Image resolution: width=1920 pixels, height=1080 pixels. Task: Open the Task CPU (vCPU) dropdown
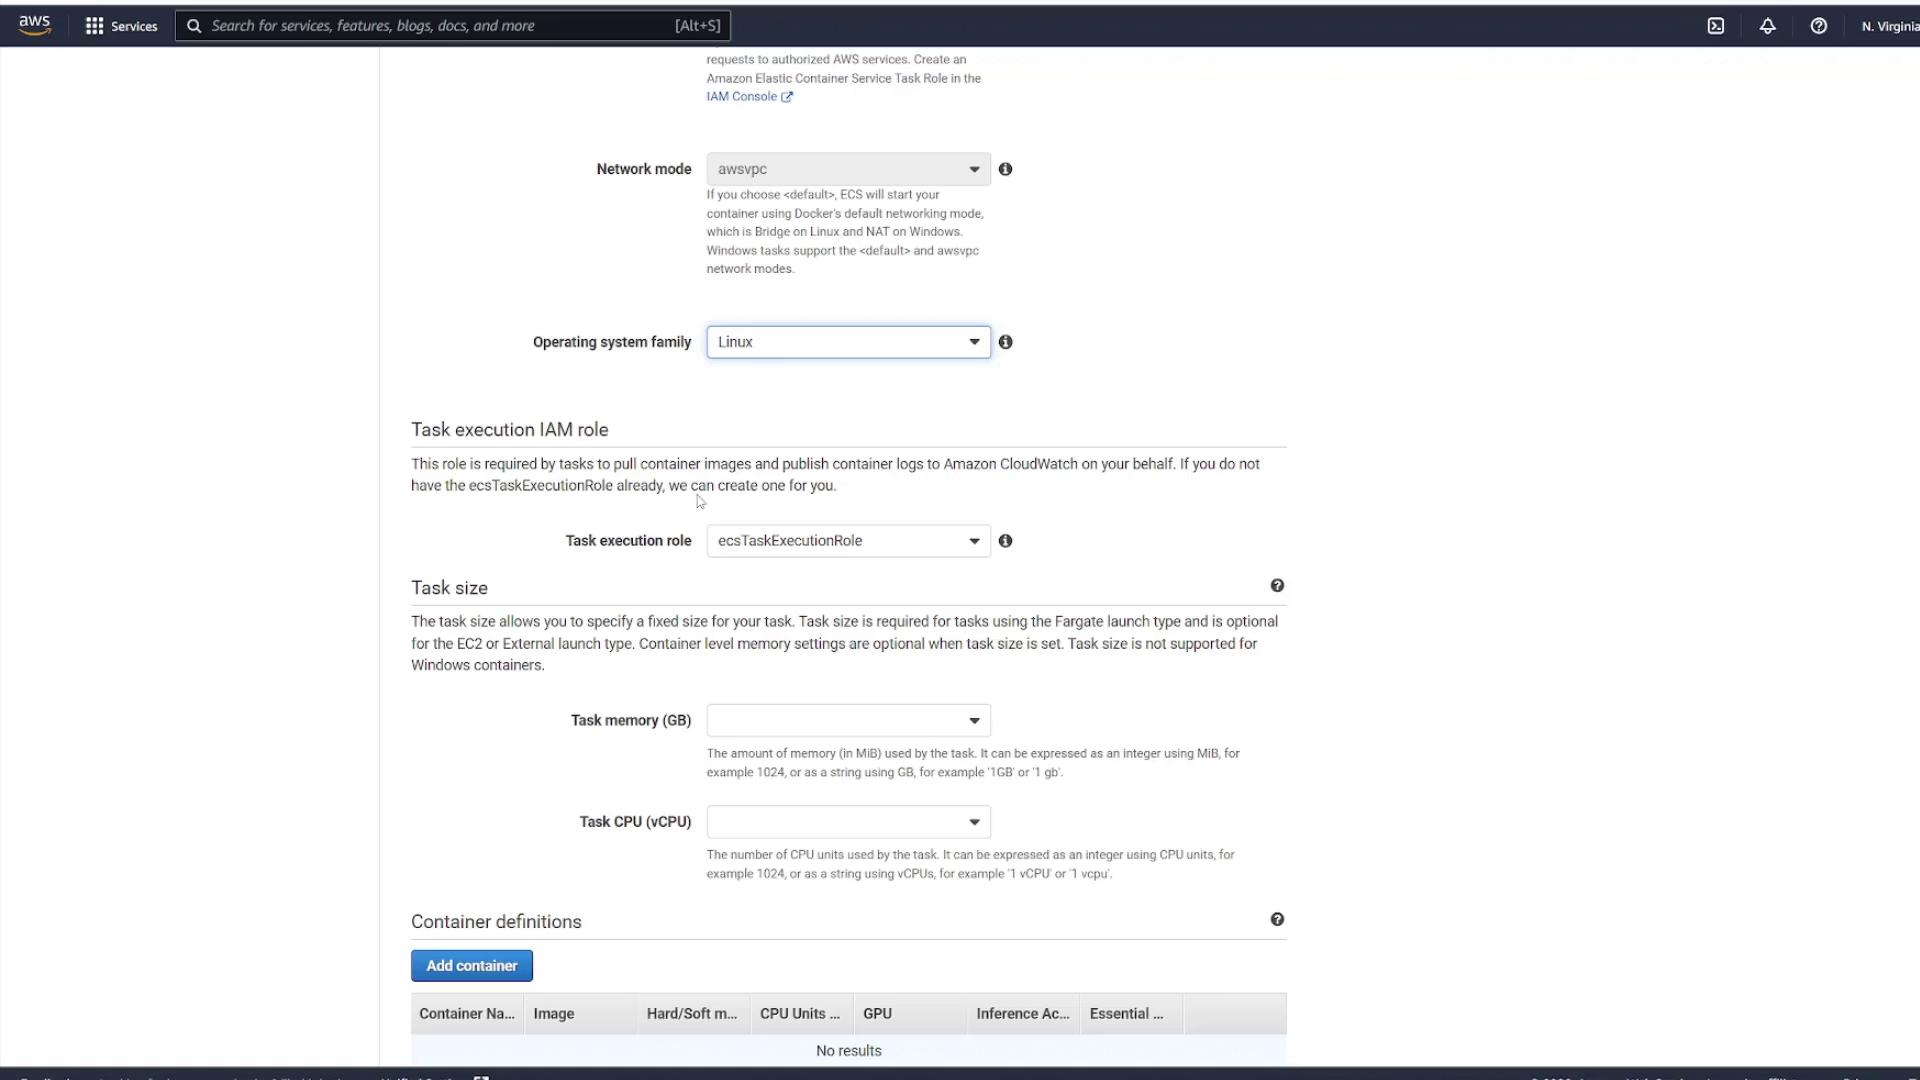pos(848,822)
